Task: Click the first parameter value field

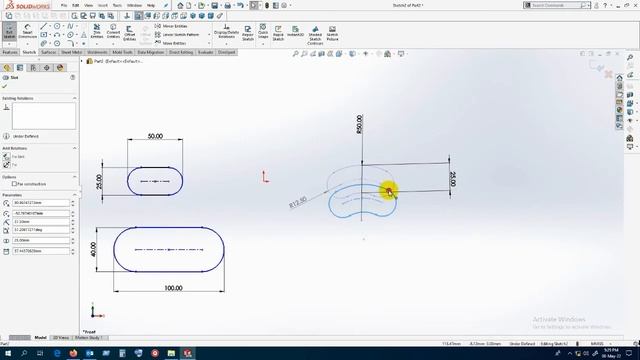Action: [x=41, y=203]
